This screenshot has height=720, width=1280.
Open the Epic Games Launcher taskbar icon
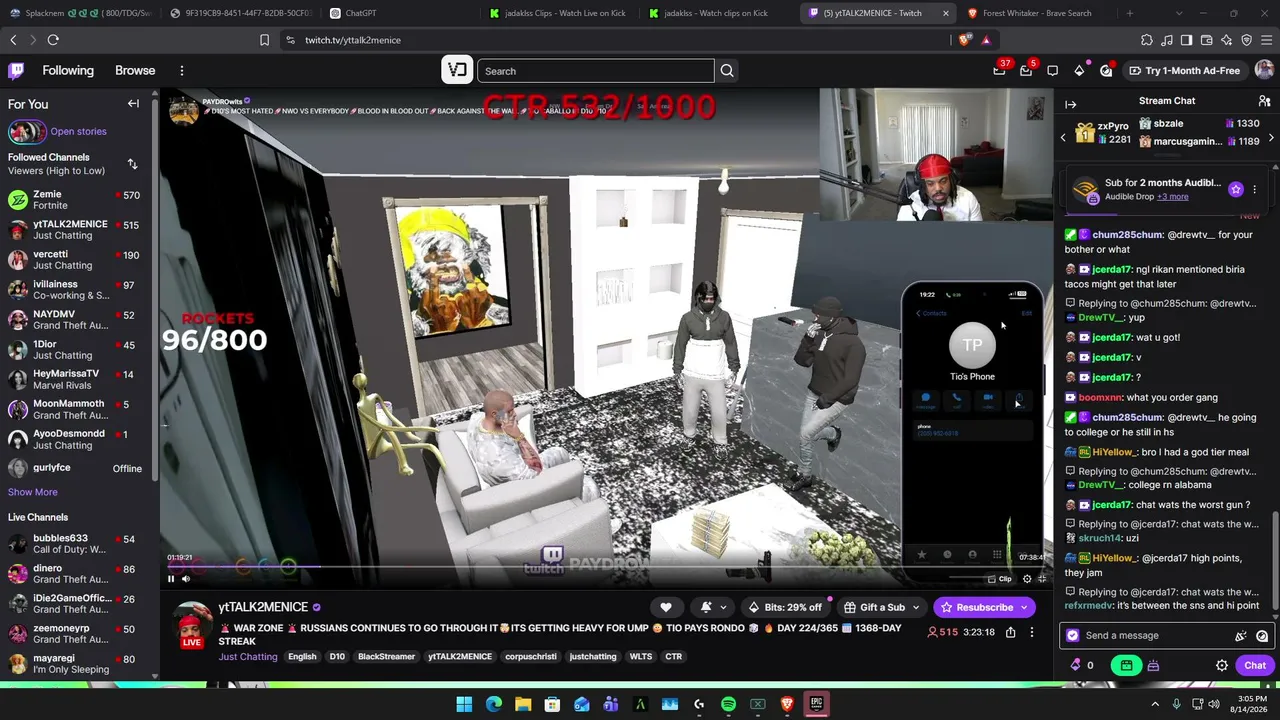[x=816, y=704]
